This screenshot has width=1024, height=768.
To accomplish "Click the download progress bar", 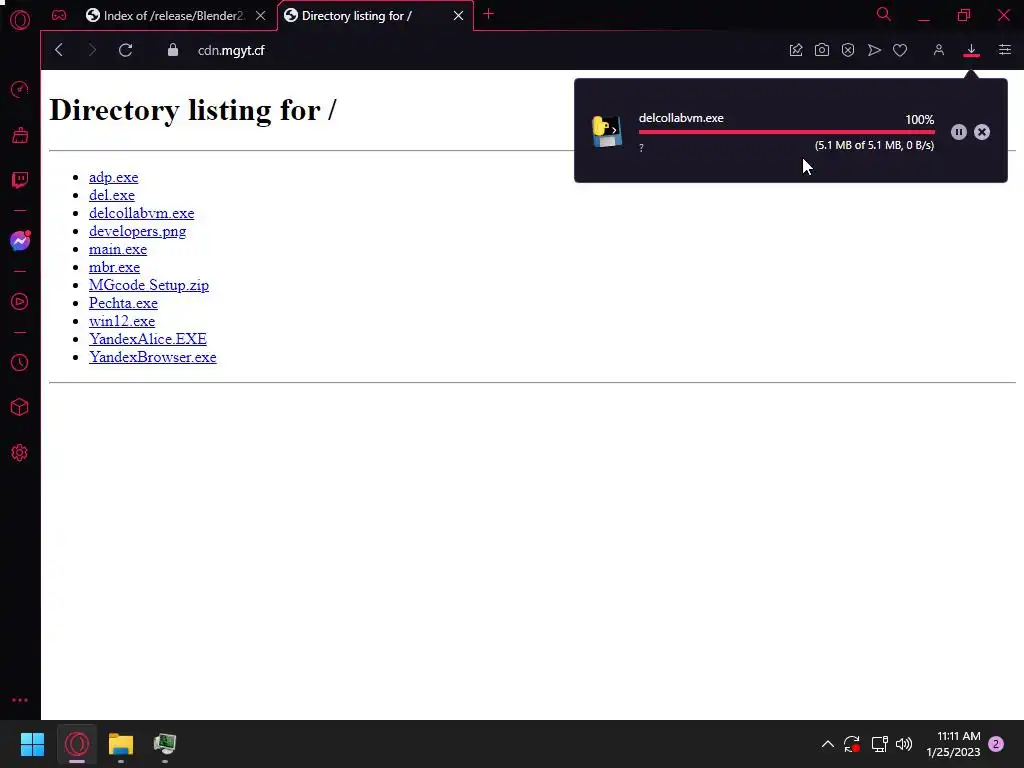I will (786, 132).
